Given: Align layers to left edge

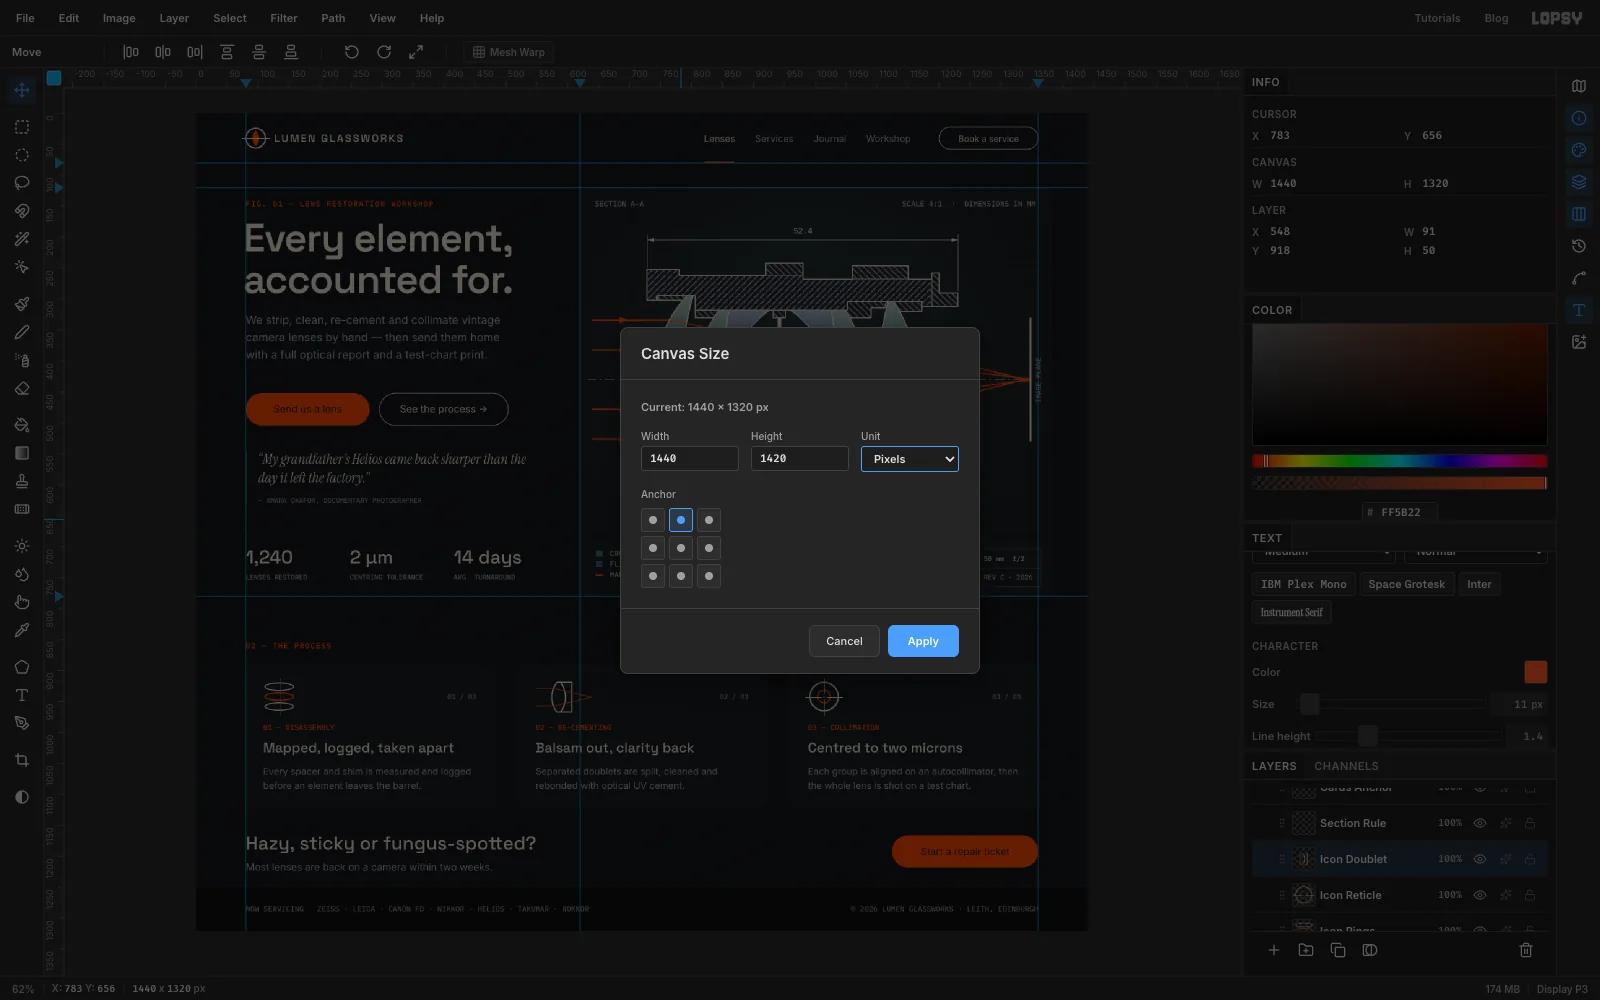Looking at the screenshot, I should 131,52.
